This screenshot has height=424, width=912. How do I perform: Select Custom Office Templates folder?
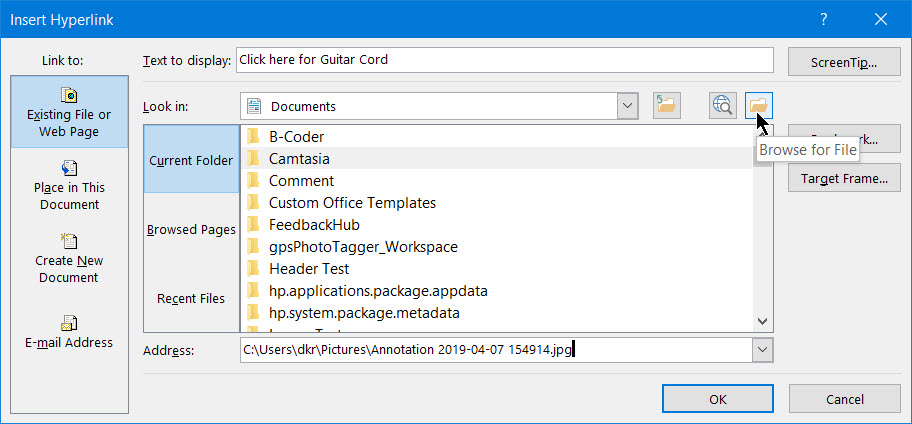point(497,202)
